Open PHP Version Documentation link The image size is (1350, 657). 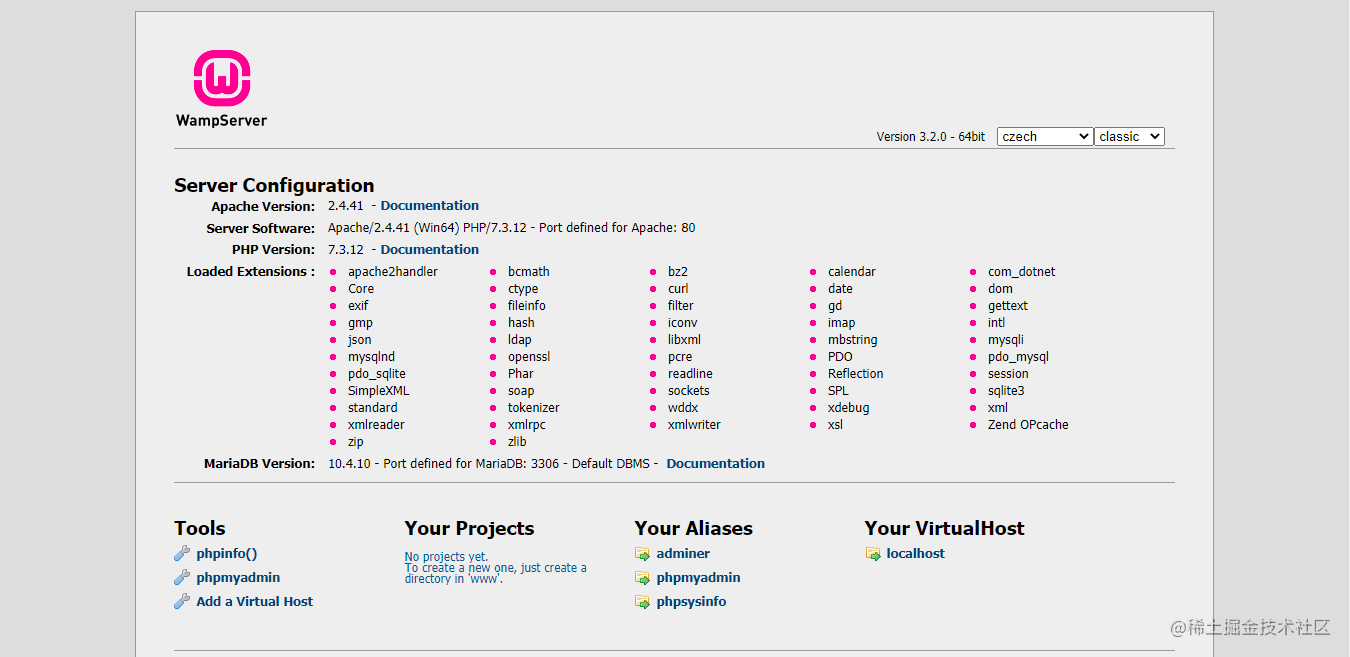tap(429, 250)
